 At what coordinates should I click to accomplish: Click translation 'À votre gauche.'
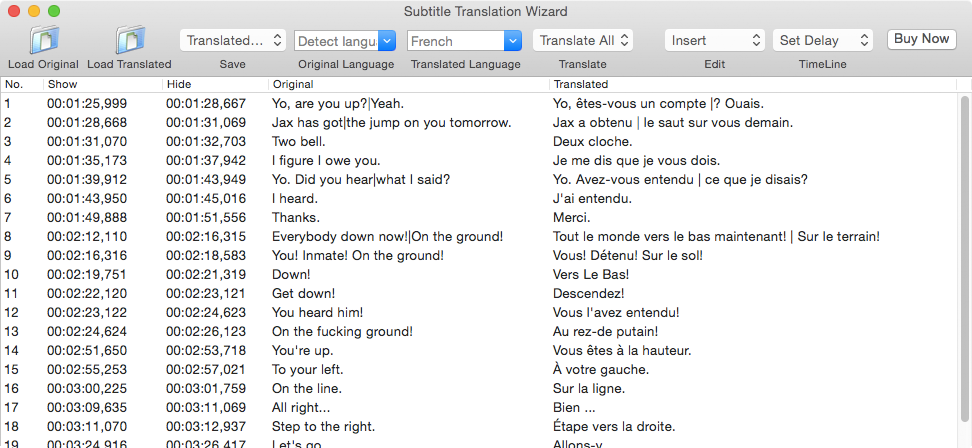pos(601,370)
